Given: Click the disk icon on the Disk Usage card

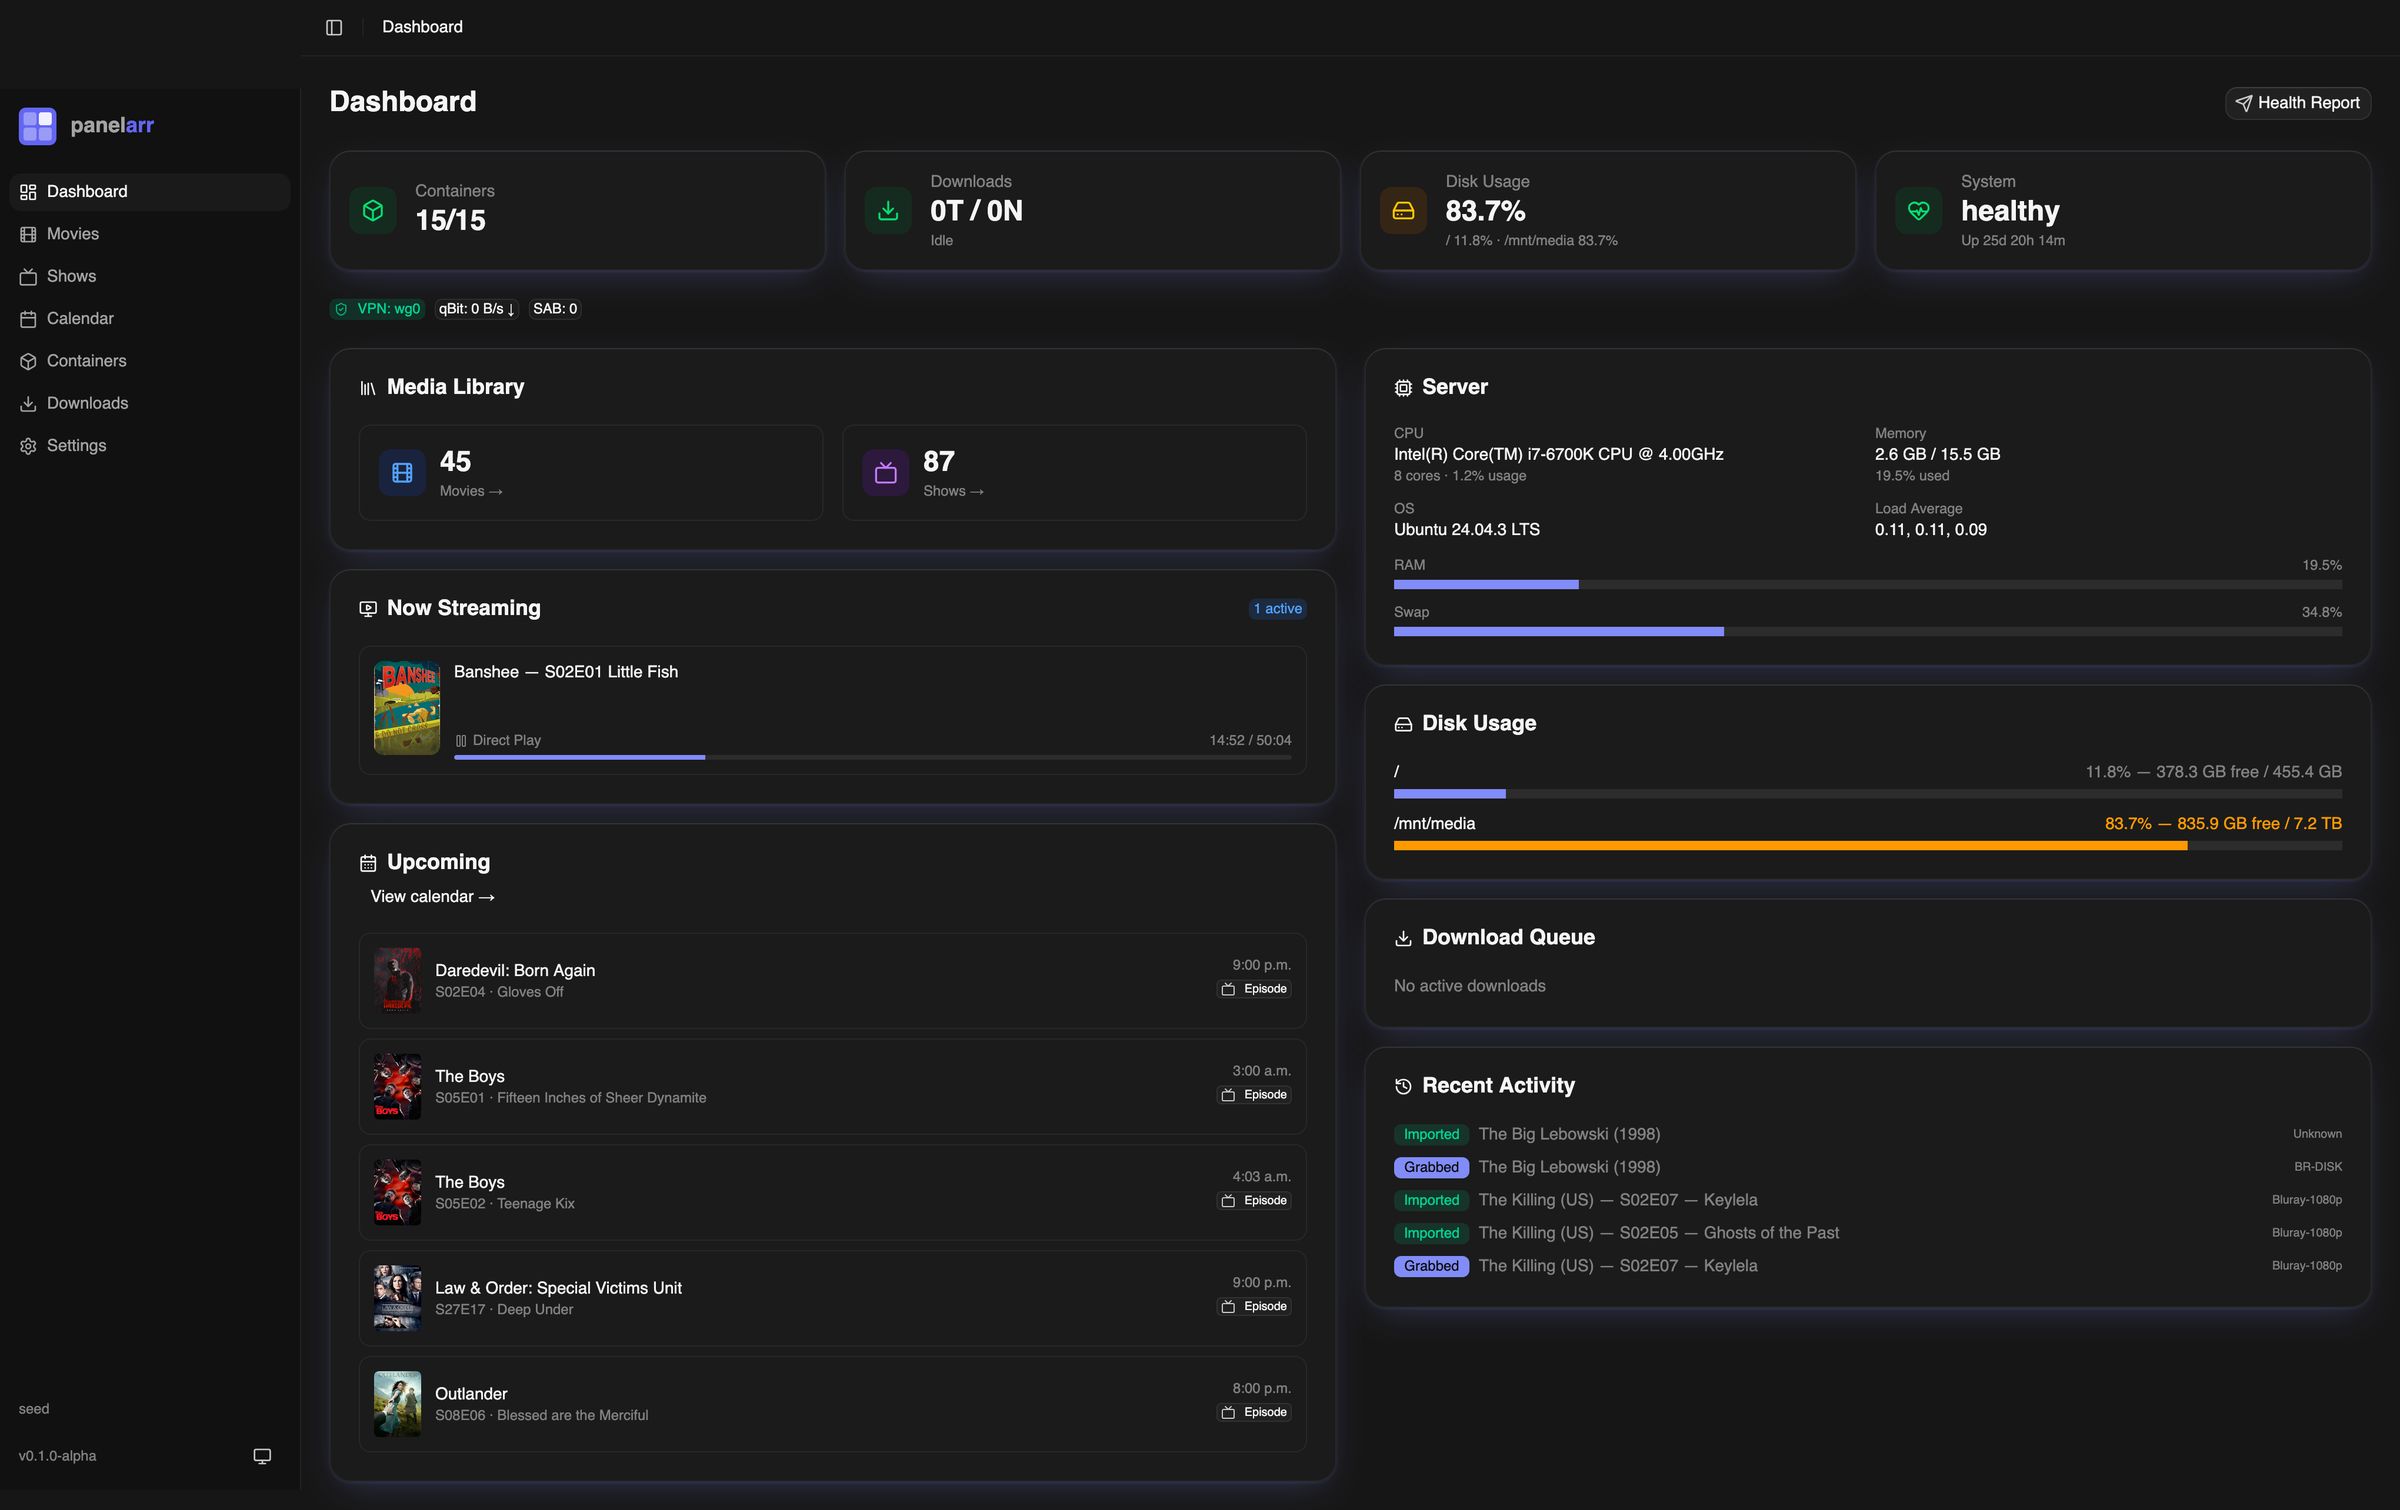Looking at the screenshot, I should 1403,210.
